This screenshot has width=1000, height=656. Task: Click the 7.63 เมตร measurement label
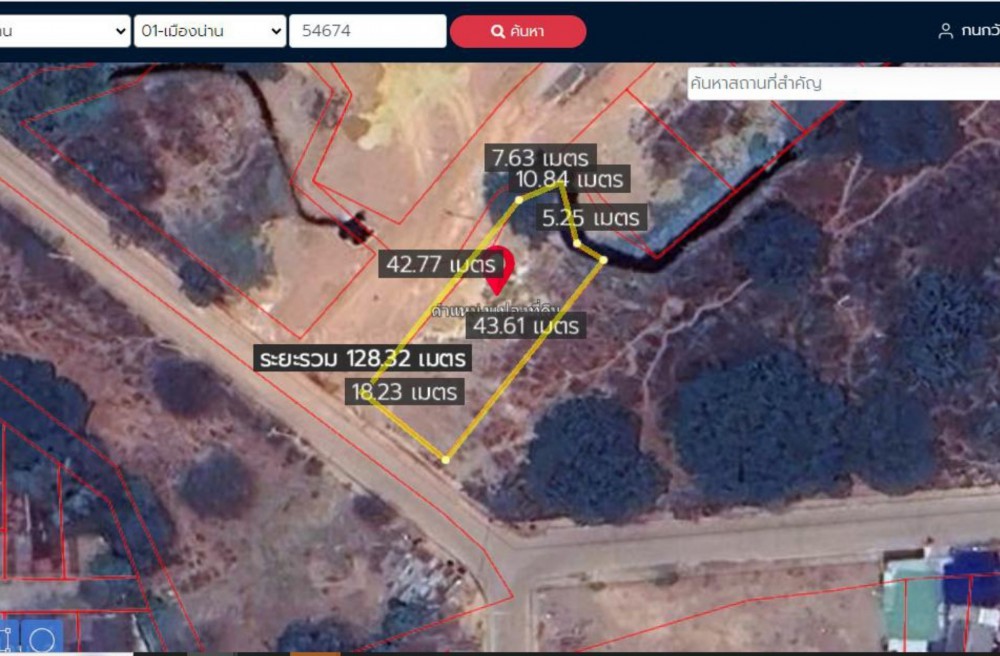click(x=540, y=157)
